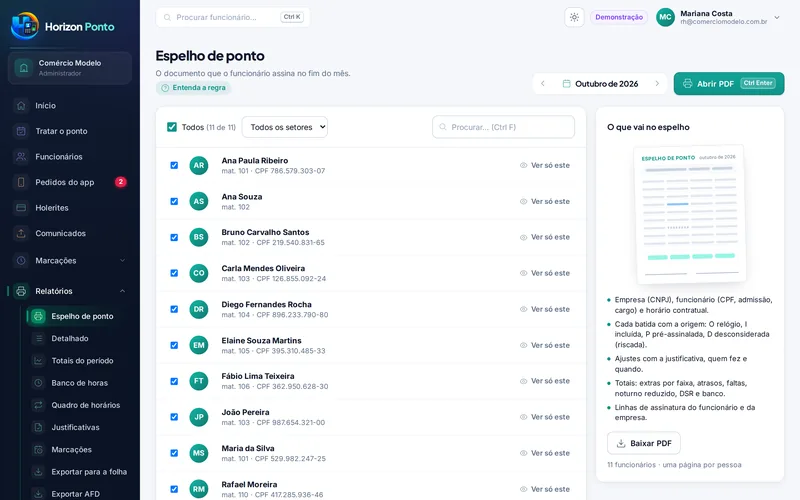Uncheck the Todos select-all checkbox

(x=172, y=127)
